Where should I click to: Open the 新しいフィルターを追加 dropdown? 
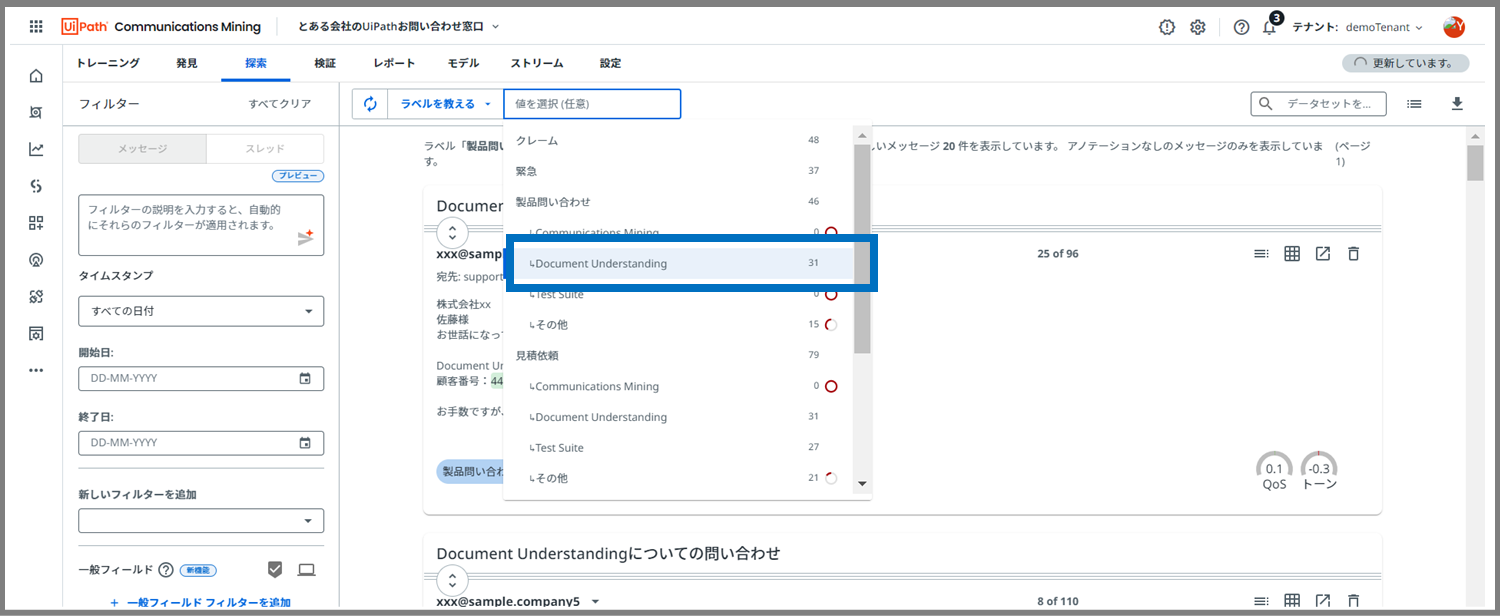pos(201,521)
